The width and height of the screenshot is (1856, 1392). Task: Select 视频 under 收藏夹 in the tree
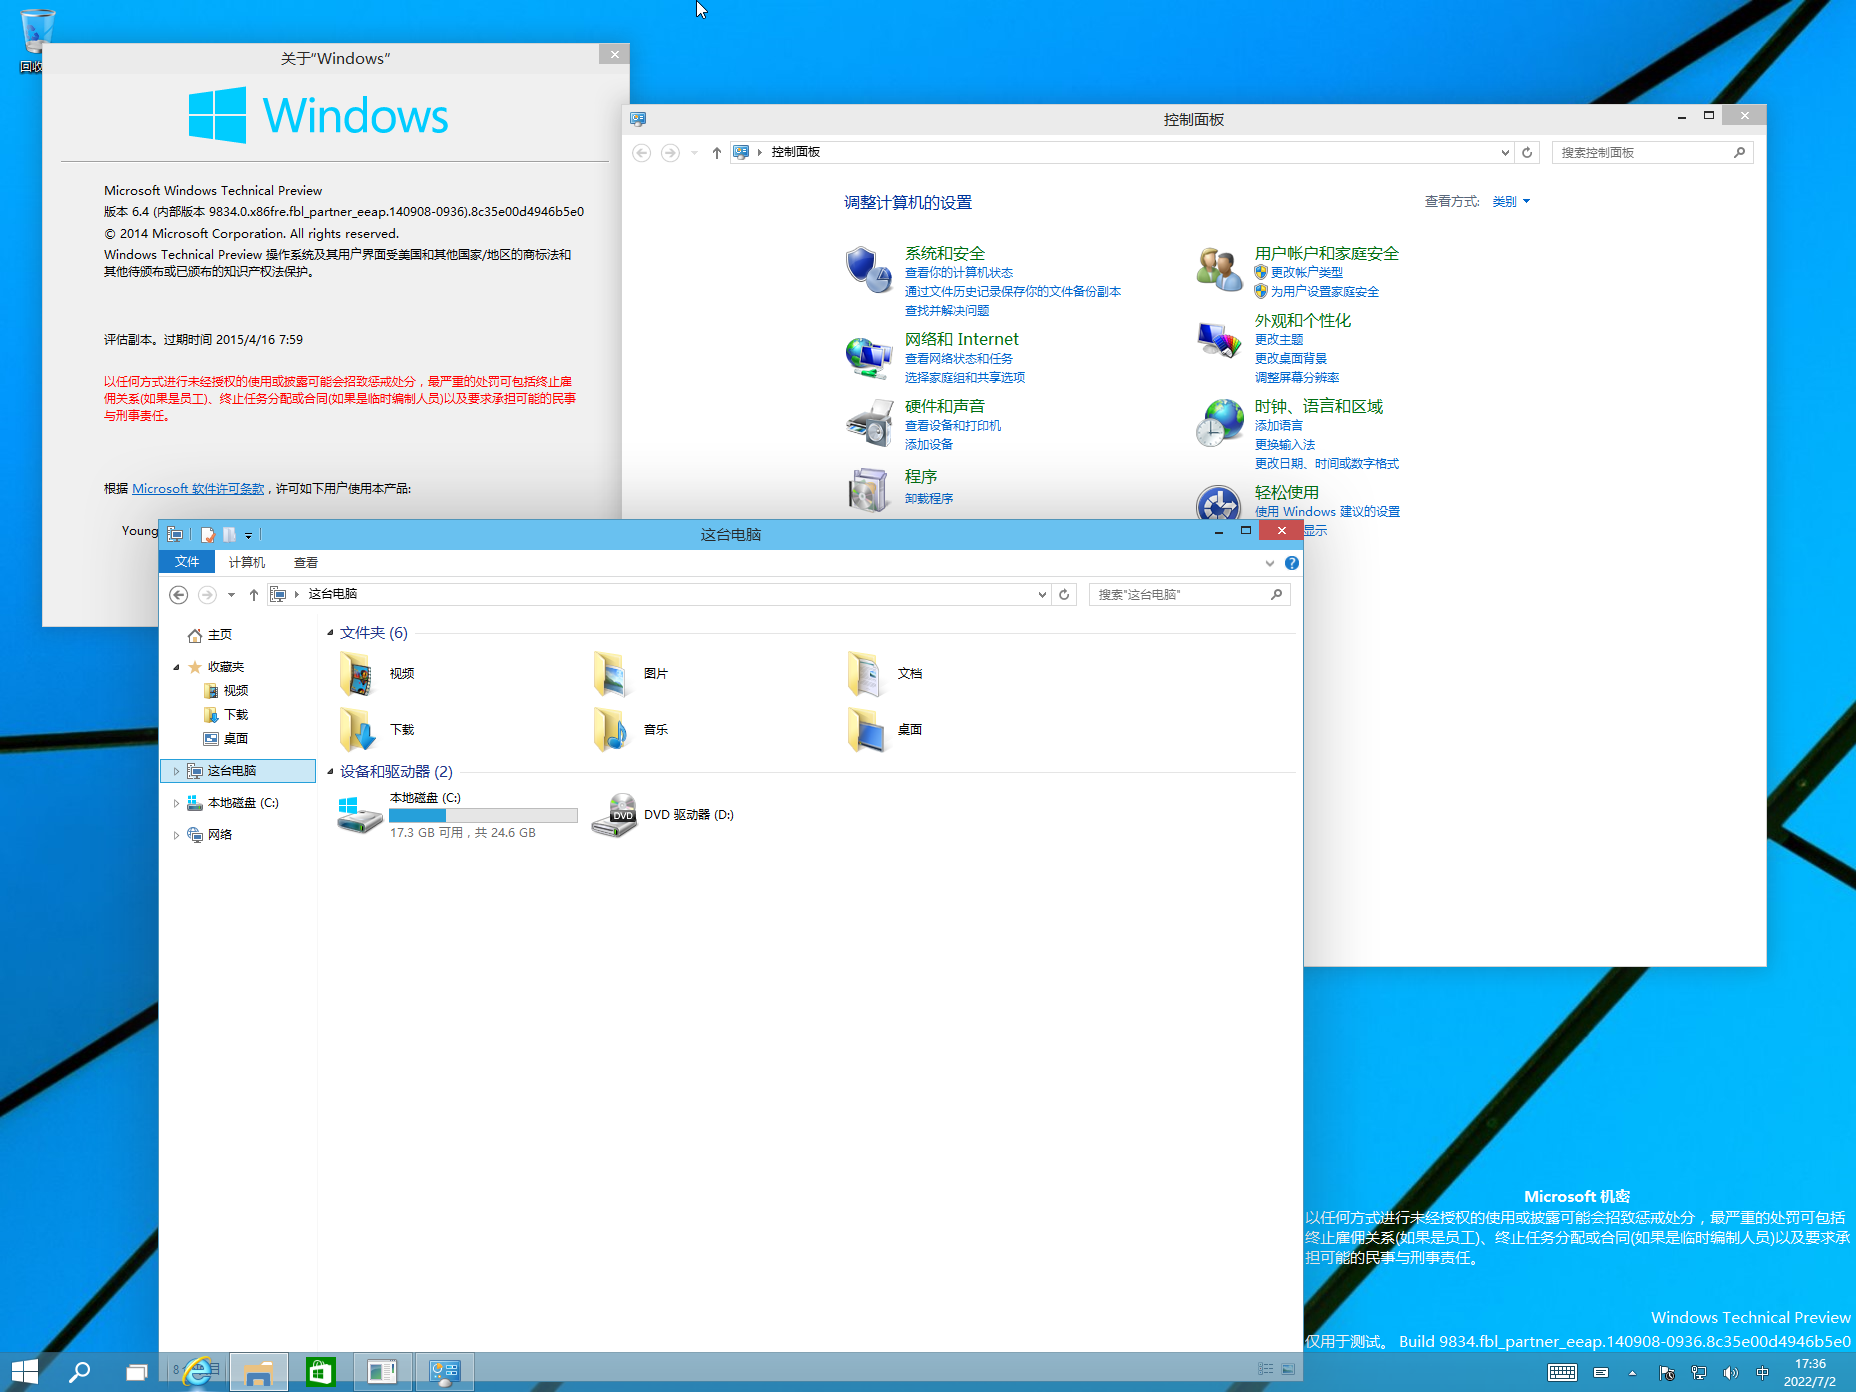(226, 691)
